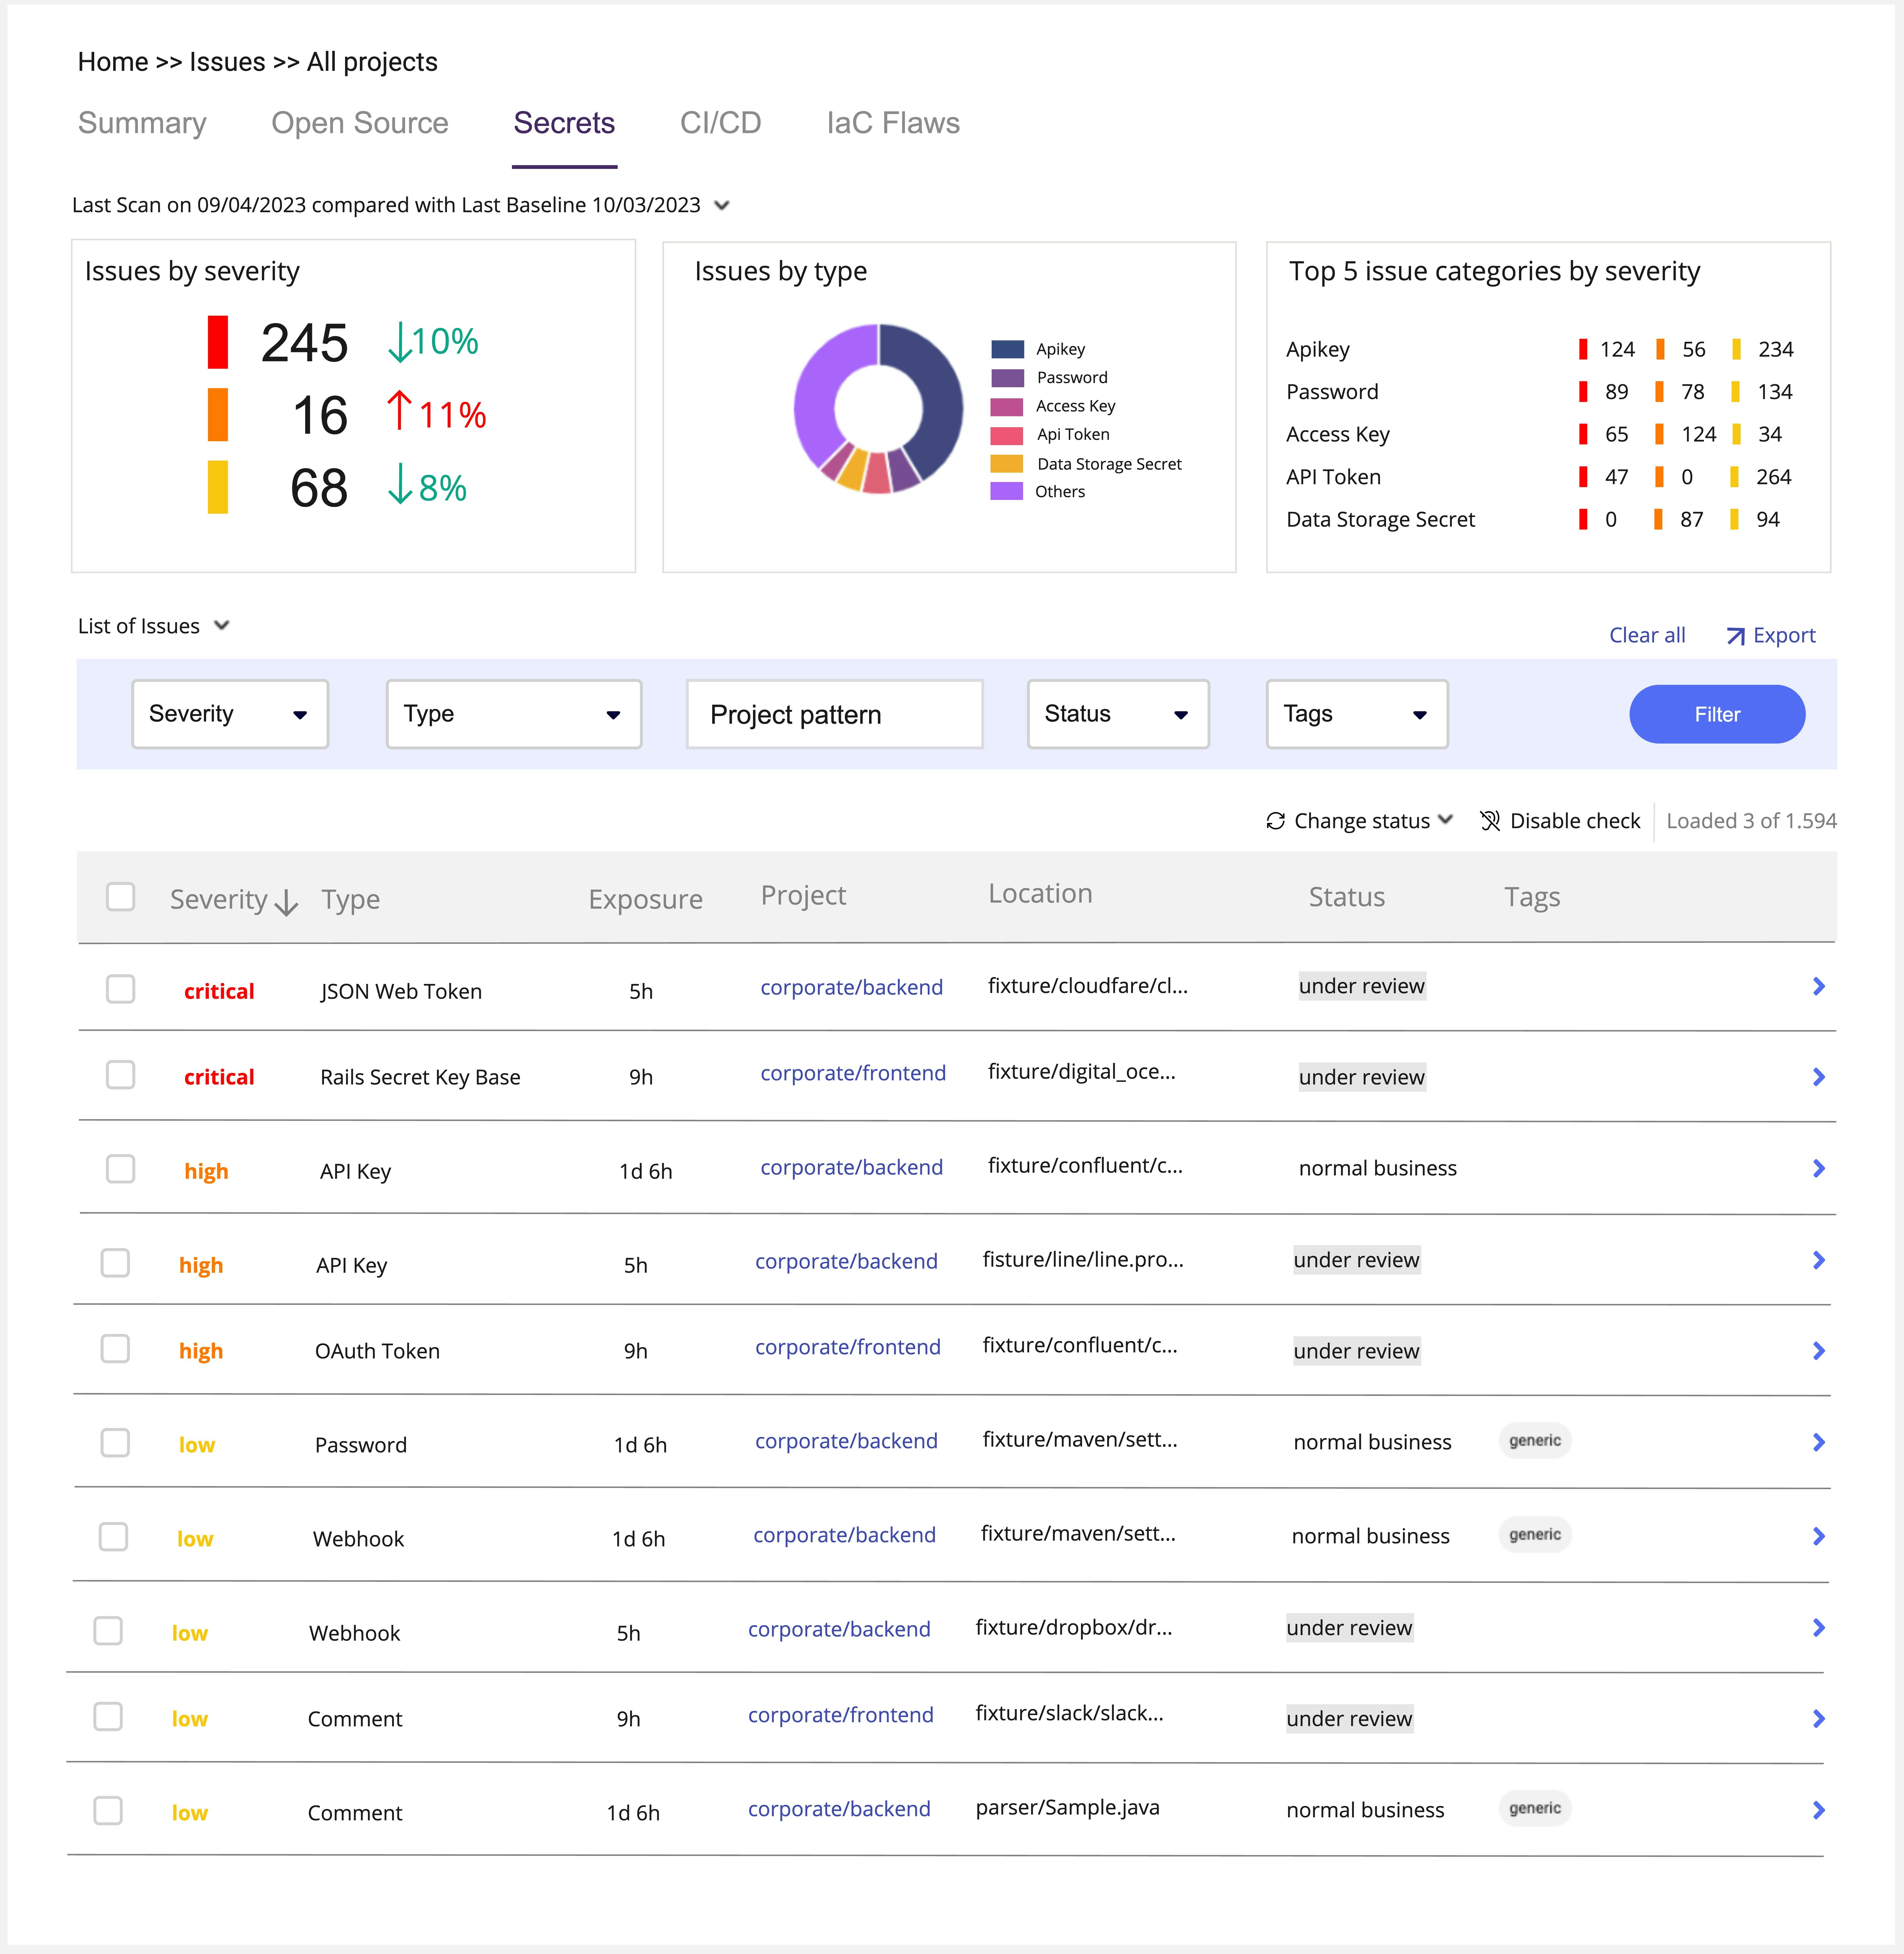This screenshot has width=1904, height=1954.
Task: Click the generic tag on Password row
Action: pos(1535,1441)
